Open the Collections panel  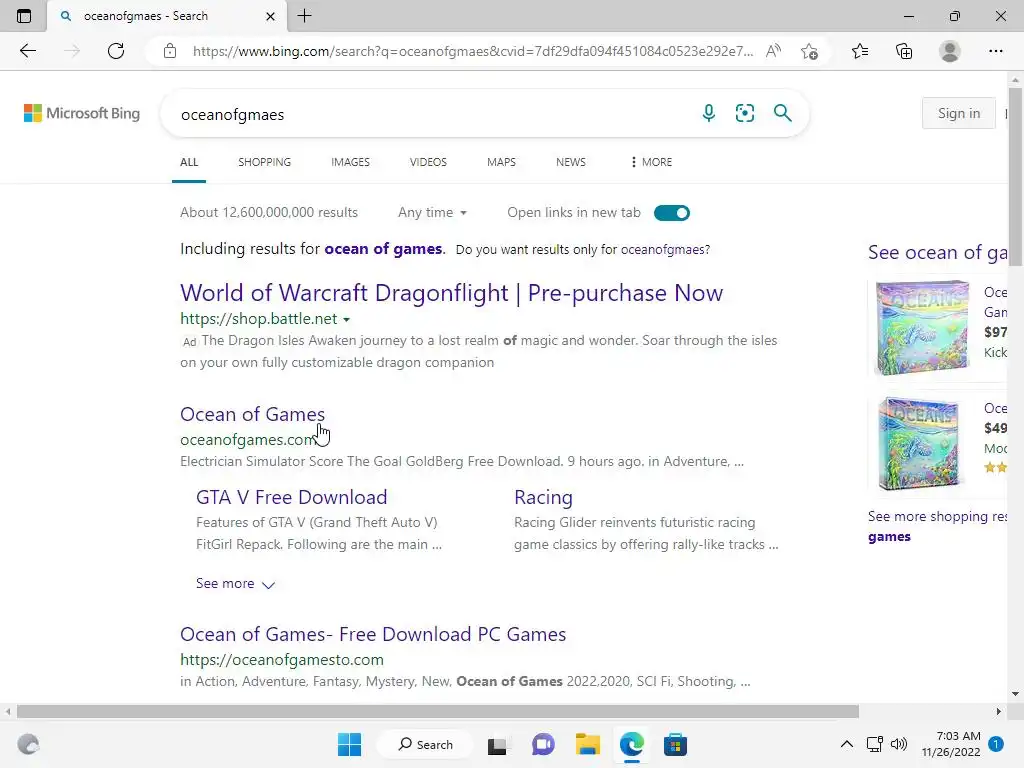[x=904, y=51]
